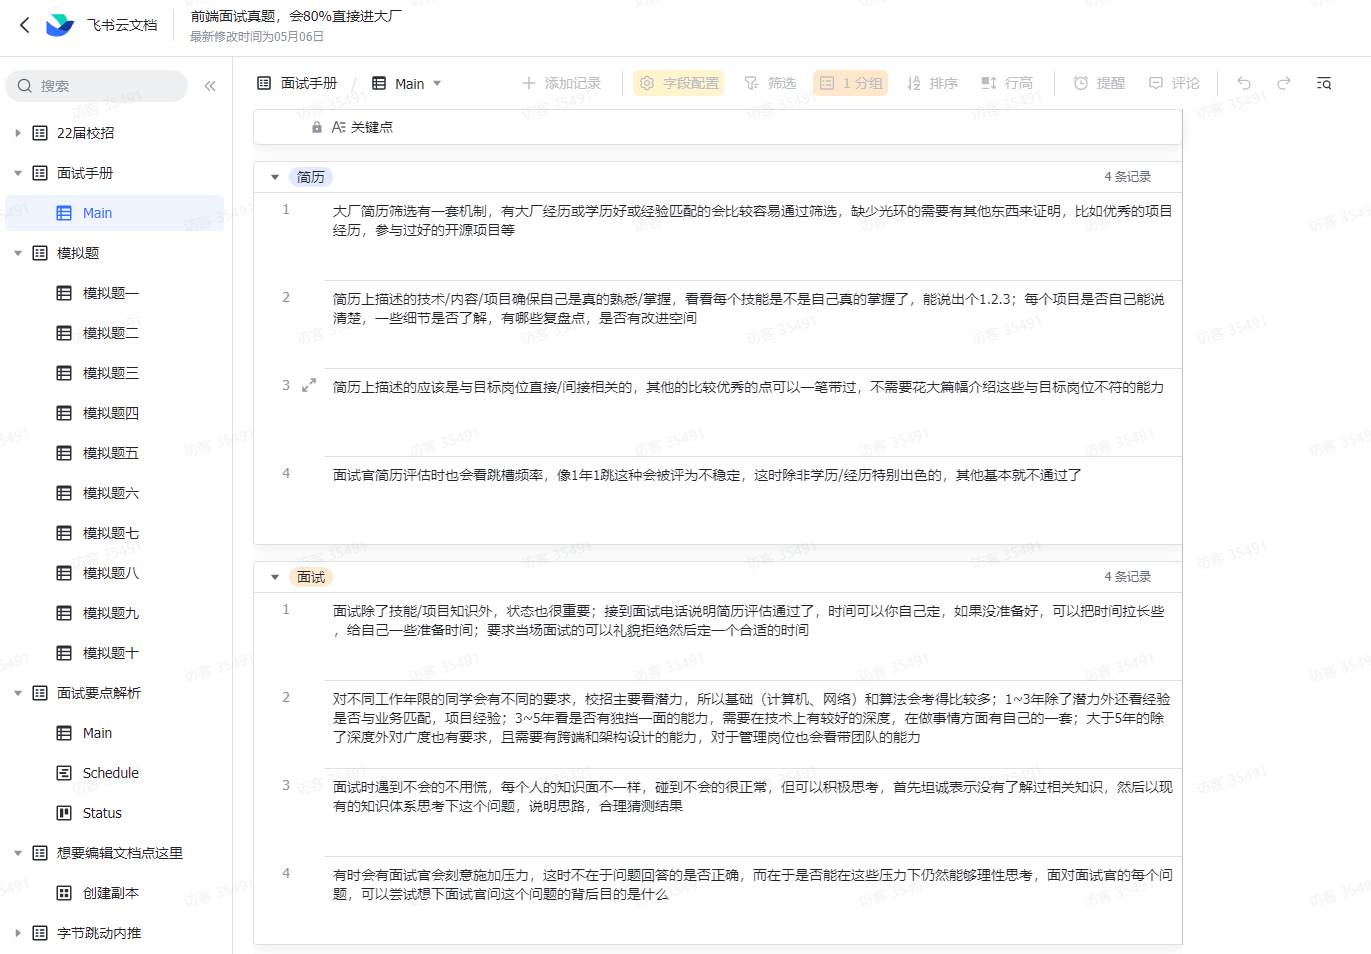The image size is (1371, 954).
Task: Expand the 字节跳动内推 tree item
Action: 18,933
